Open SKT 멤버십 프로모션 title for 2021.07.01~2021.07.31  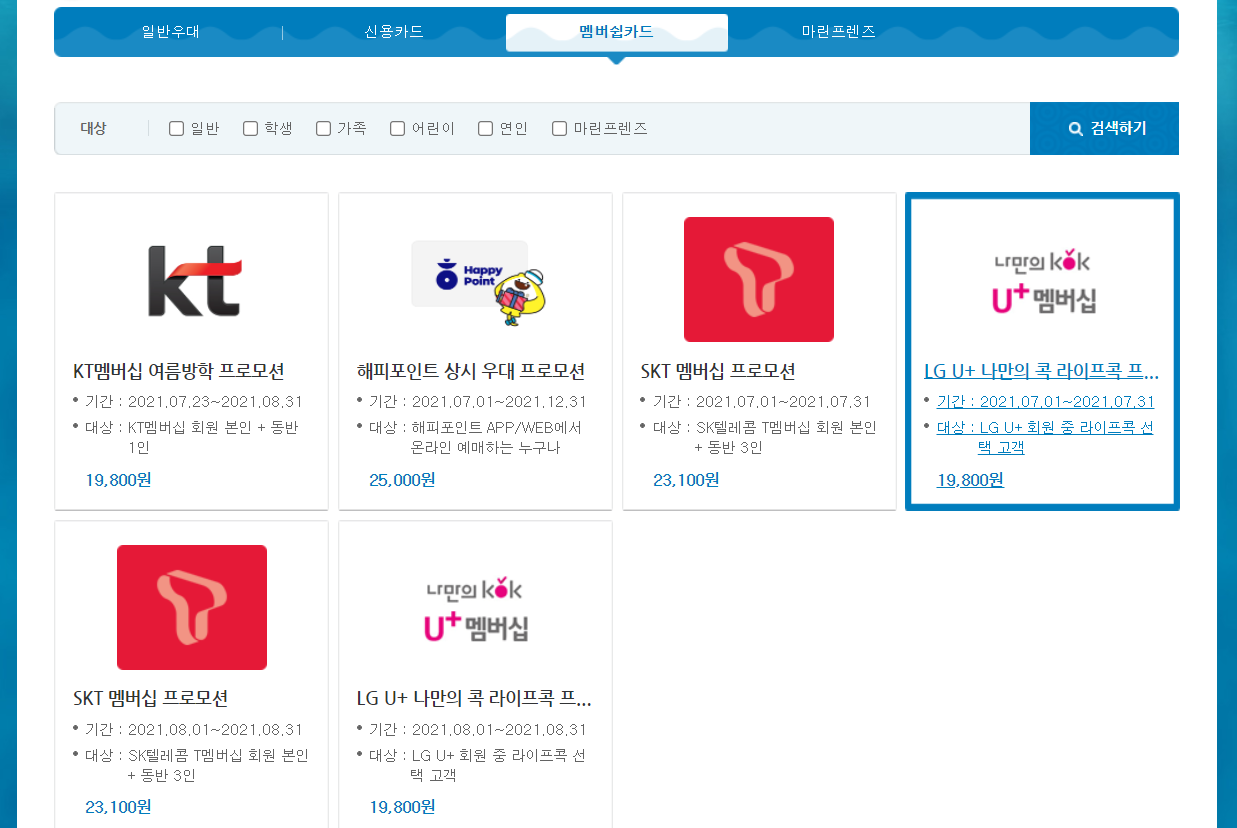pos(718,371)
